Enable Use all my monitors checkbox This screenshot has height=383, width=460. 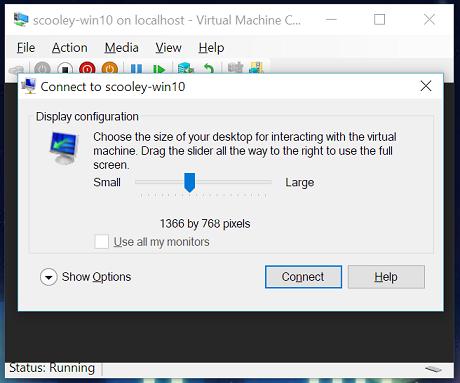coord(101,242)
